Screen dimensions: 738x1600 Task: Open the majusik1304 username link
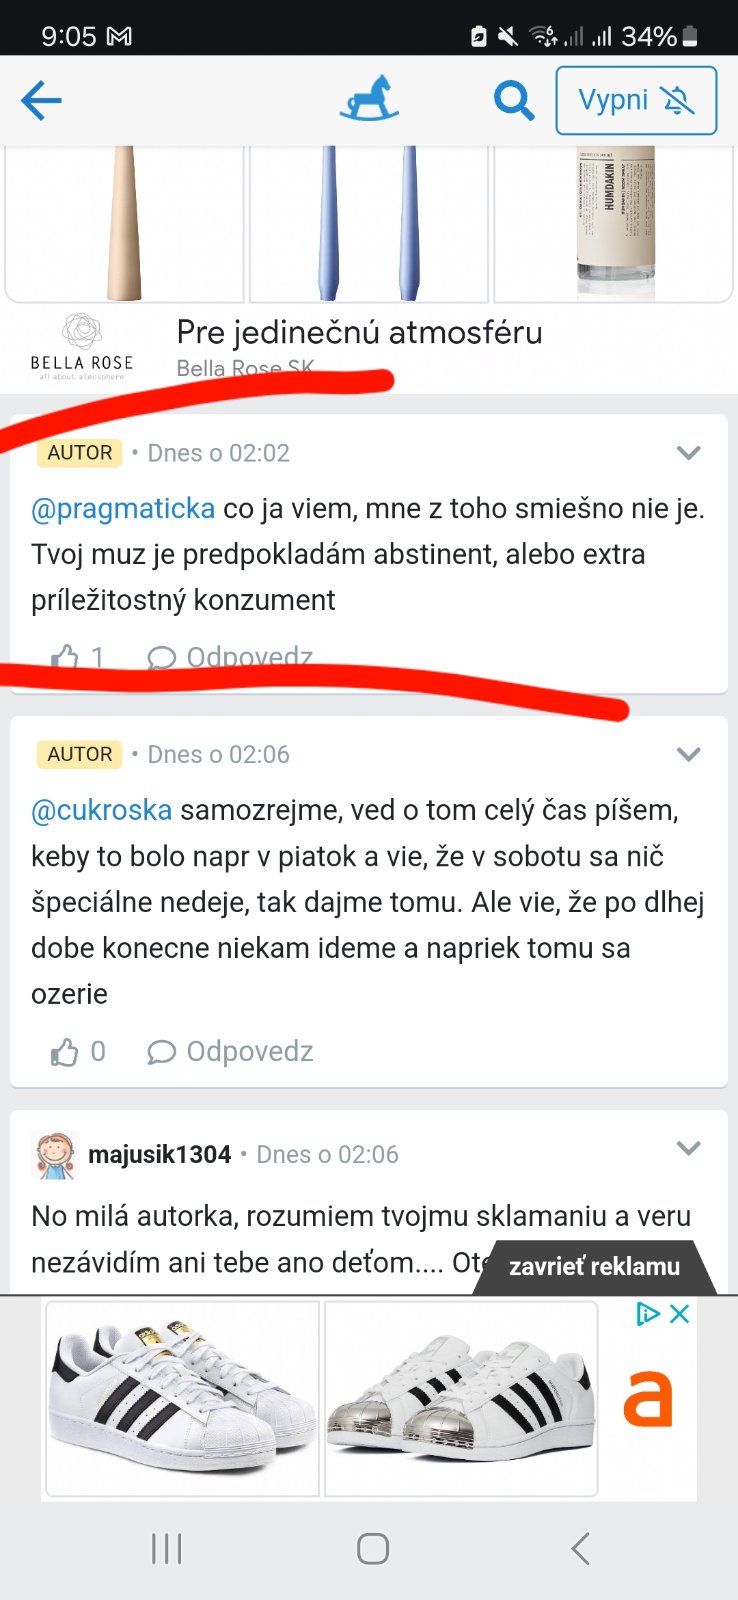(x=160, y=1155)
